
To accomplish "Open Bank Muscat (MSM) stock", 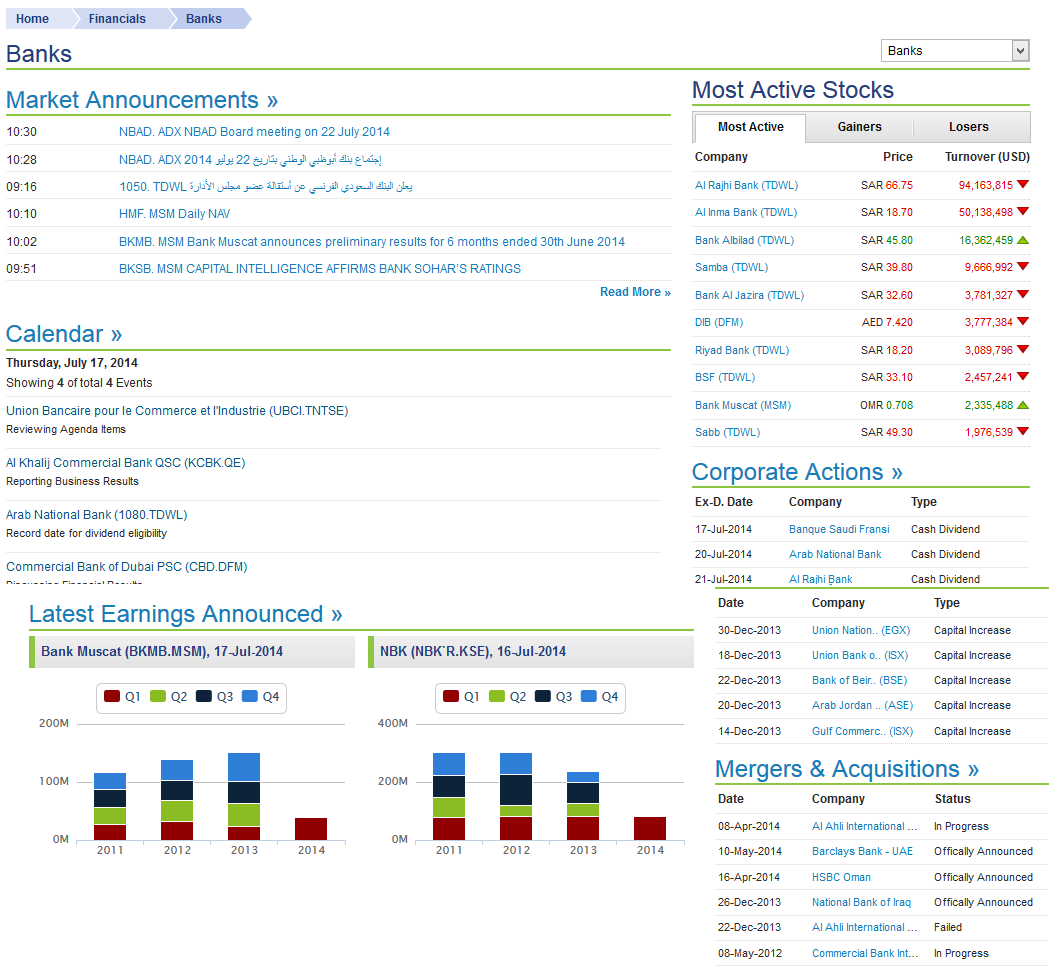I will coord(743,405).
